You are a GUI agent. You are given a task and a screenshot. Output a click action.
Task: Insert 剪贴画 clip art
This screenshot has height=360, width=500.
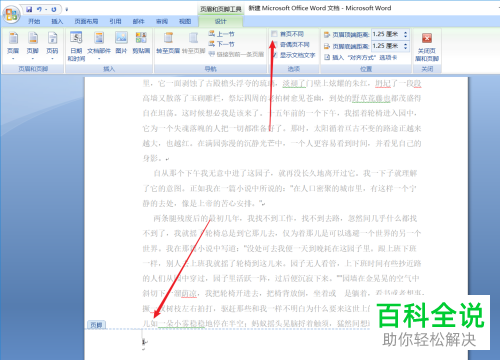pyautogui.click(x=141, y=43)
